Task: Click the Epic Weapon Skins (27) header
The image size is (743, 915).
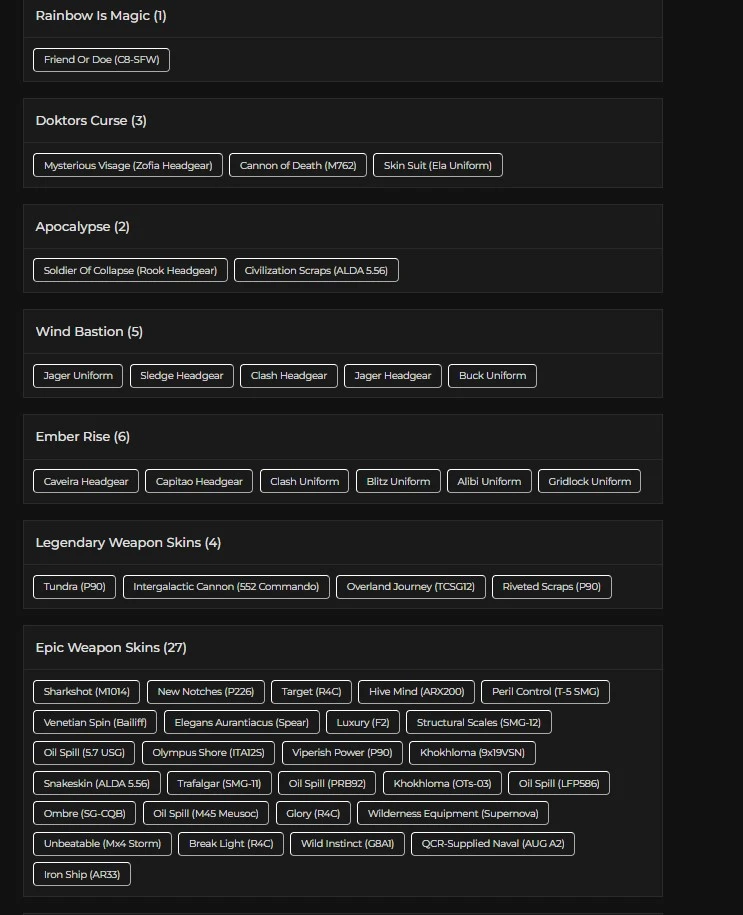Action: (x=111, y=648)
